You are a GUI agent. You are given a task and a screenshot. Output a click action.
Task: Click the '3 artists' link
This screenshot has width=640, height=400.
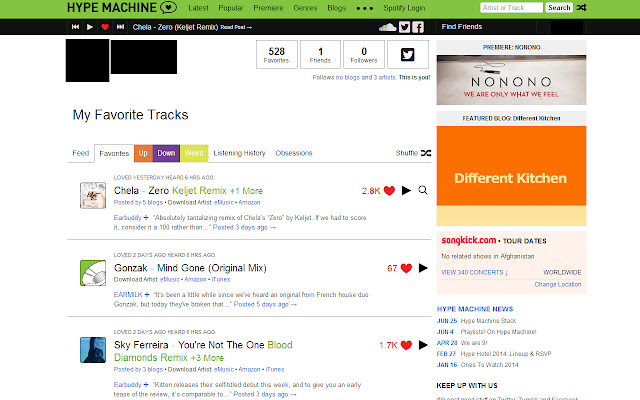click(x=384, y=77)
